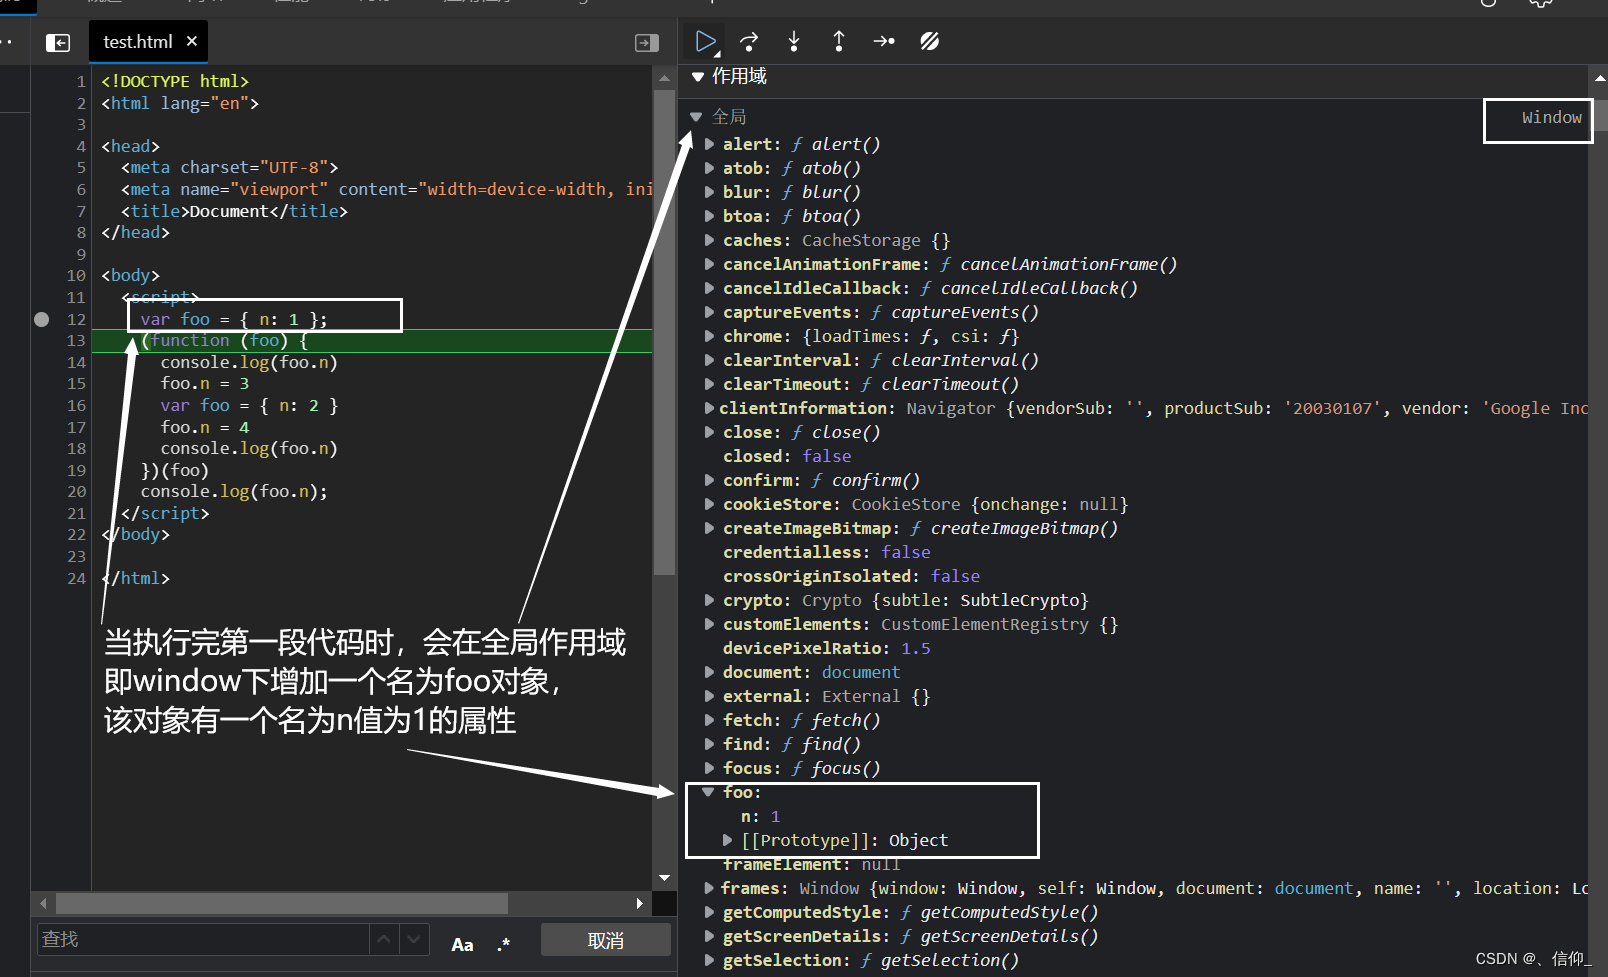Go to next search result arrow
Viewport: 1608px width, 977px height.
point(414,939)
